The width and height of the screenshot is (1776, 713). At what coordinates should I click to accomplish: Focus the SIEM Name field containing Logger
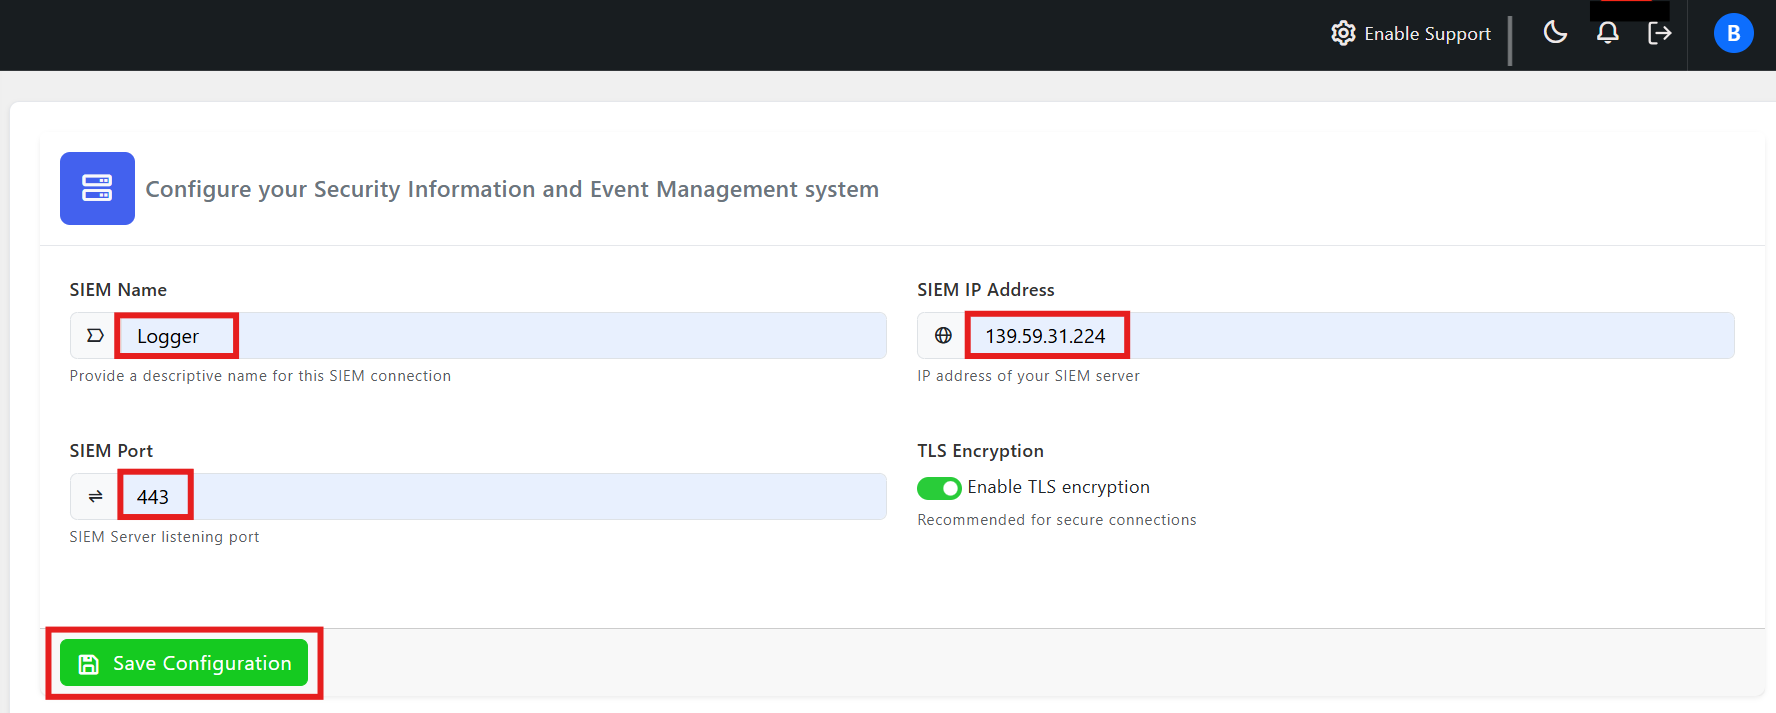[x=500, y=336]
